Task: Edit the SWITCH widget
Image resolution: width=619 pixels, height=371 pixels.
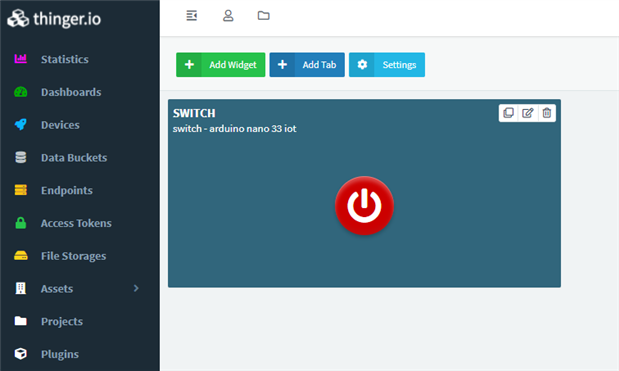Action: pos(527,113)
